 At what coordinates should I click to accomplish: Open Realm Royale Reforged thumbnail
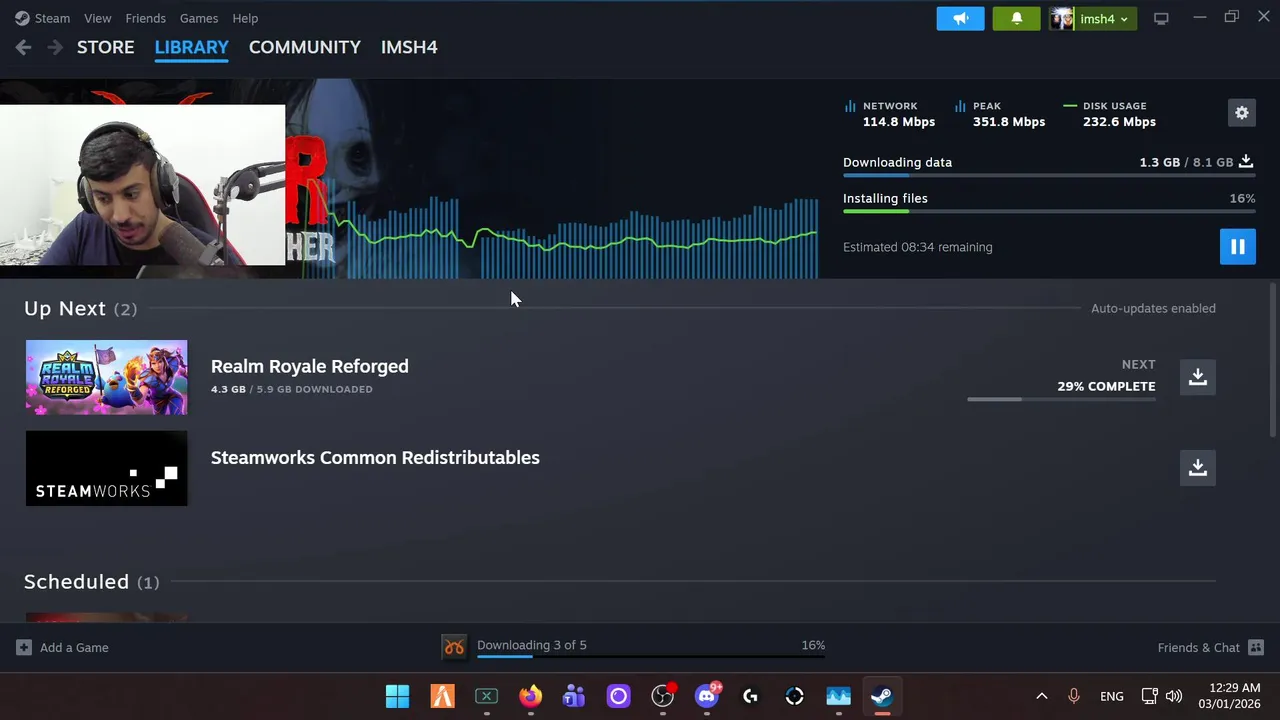coord(106,377)
